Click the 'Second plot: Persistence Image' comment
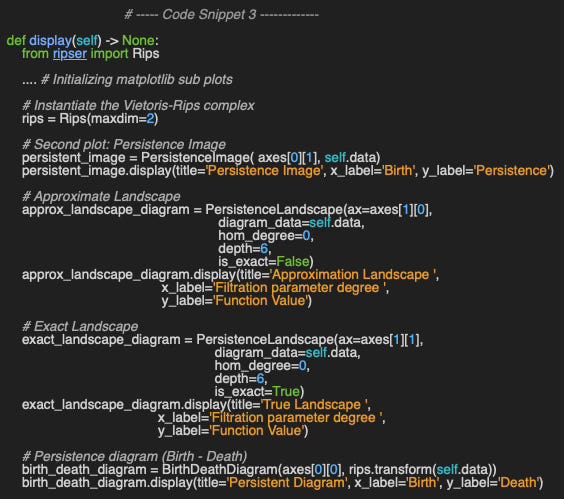 tap(124, 144)
